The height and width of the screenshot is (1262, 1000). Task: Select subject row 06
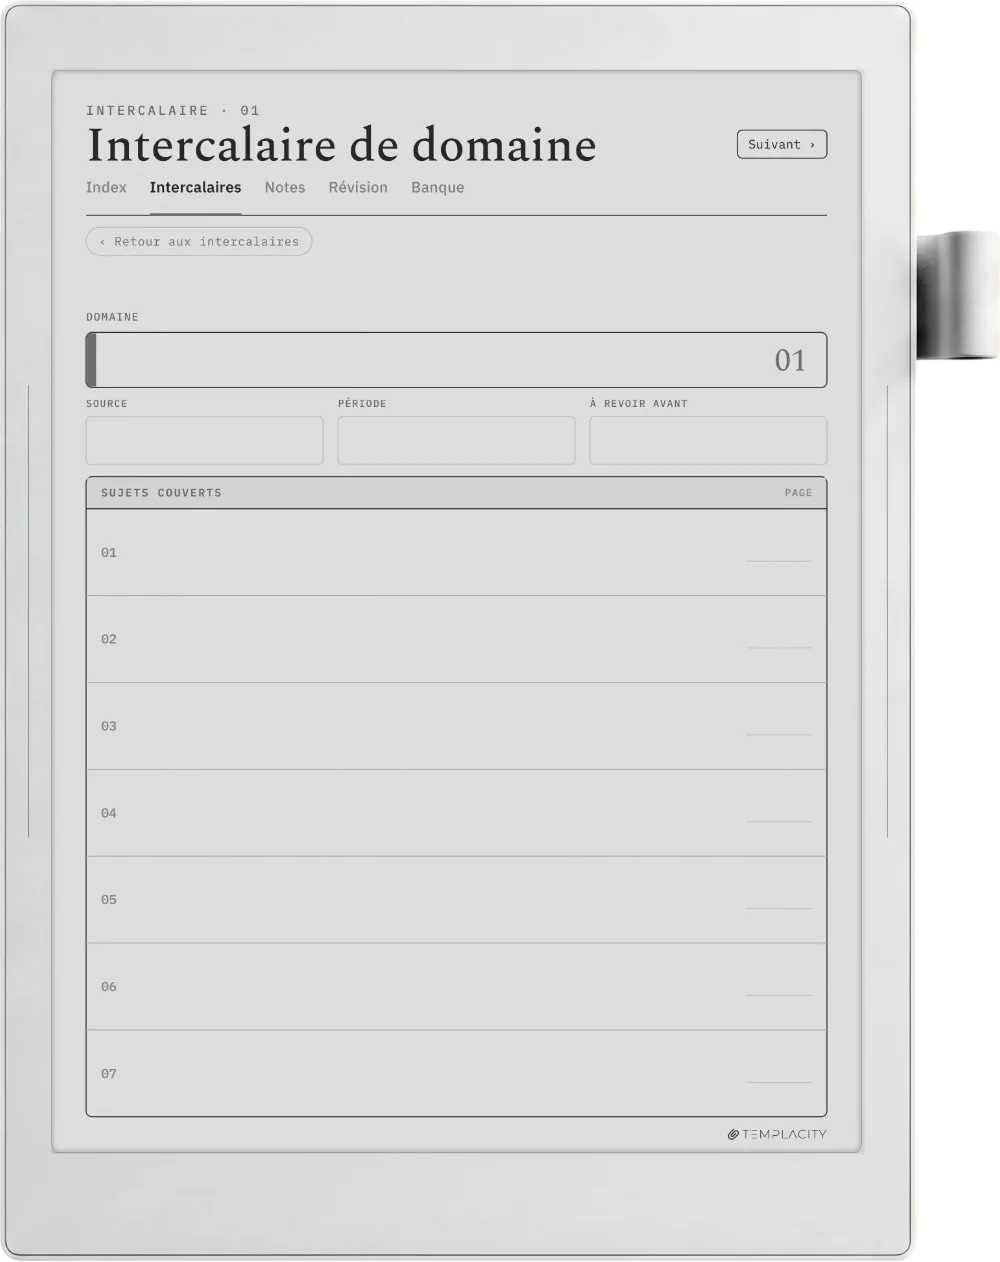click(456, 987)
